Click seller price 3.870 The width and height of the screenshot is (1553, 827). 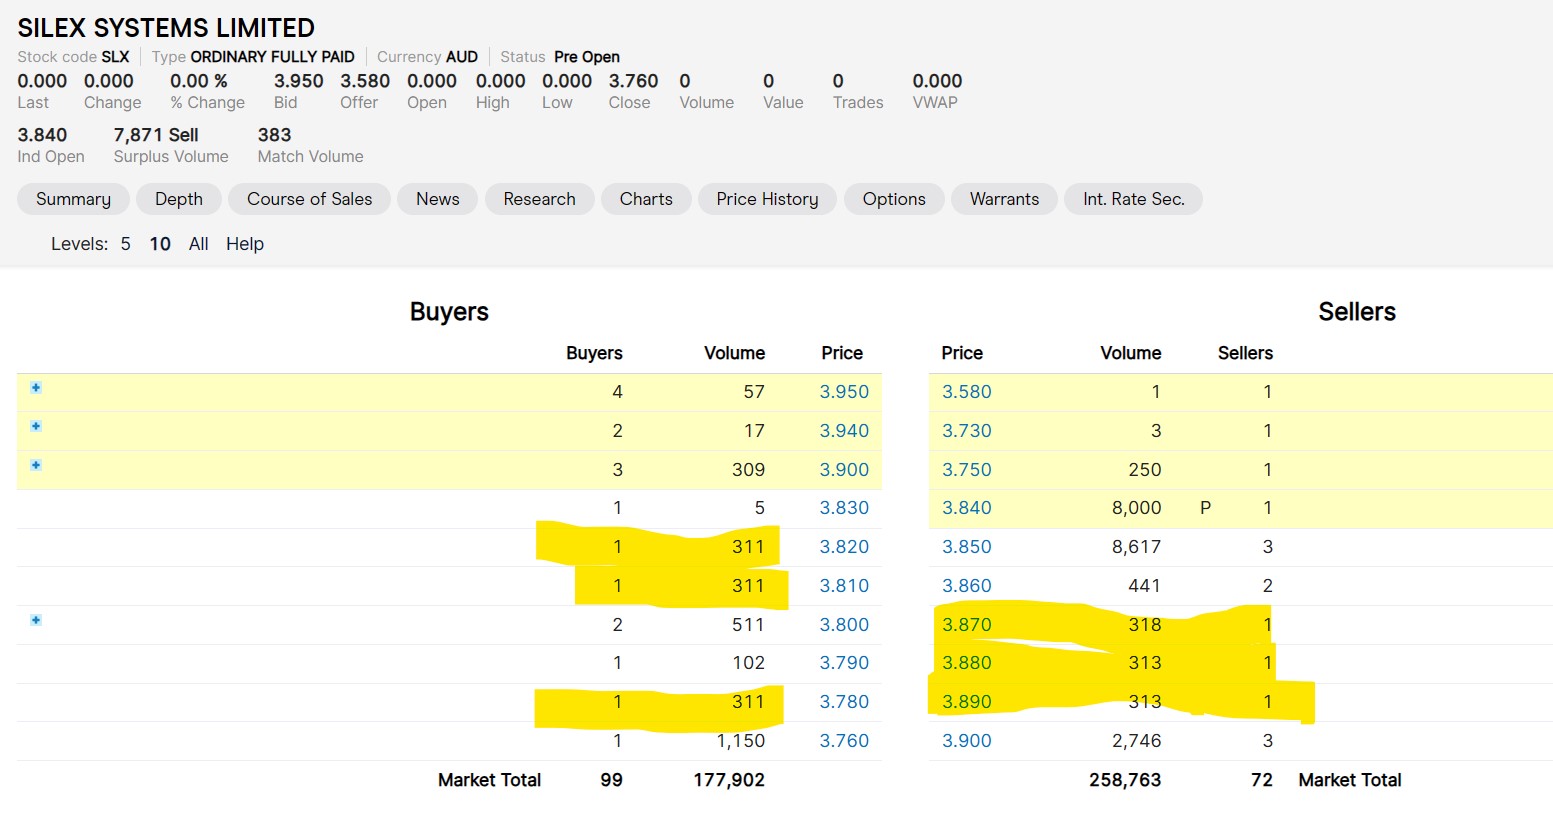pyautogui.click(x=967, y=625)
